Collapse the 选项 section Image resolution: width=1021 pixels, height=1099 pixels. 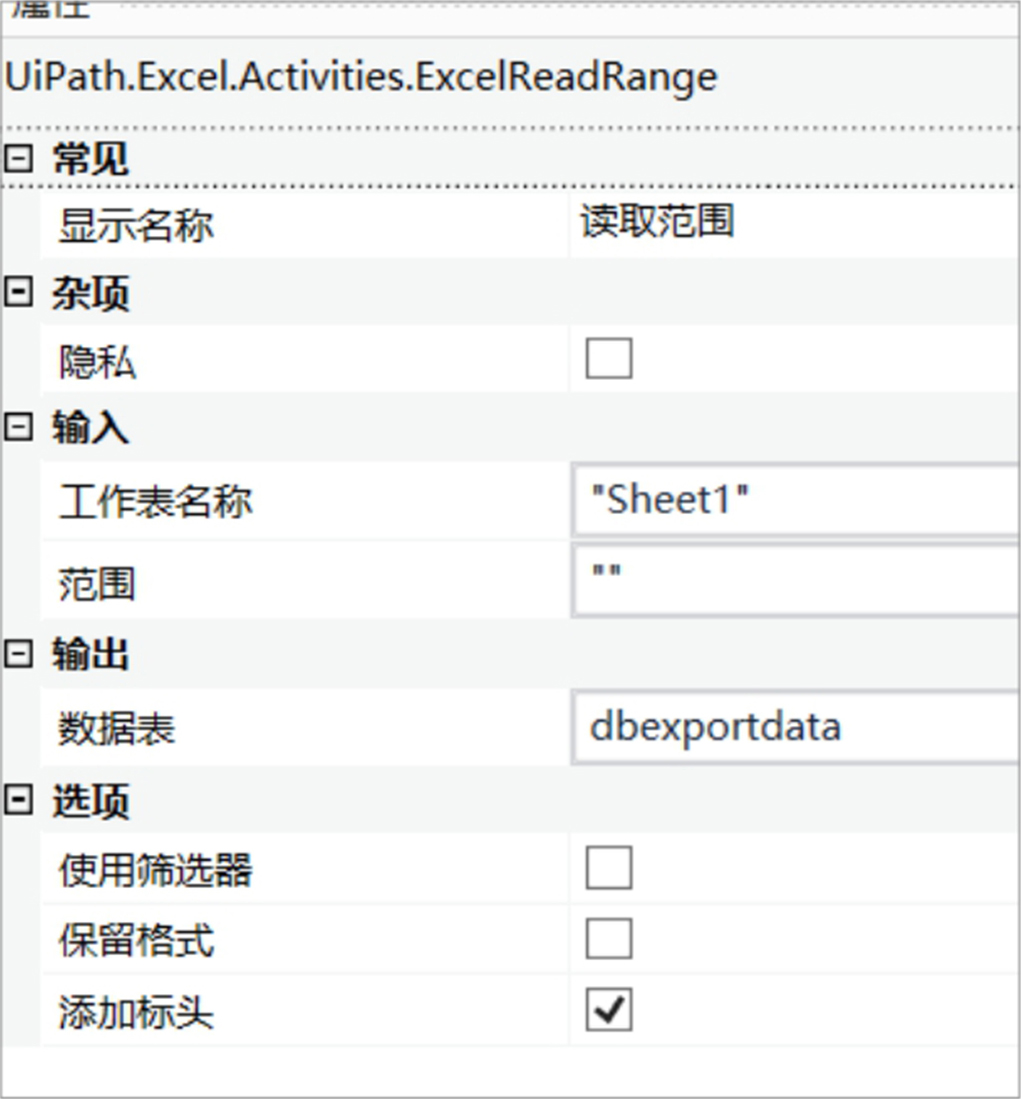(x=18, y=800)
